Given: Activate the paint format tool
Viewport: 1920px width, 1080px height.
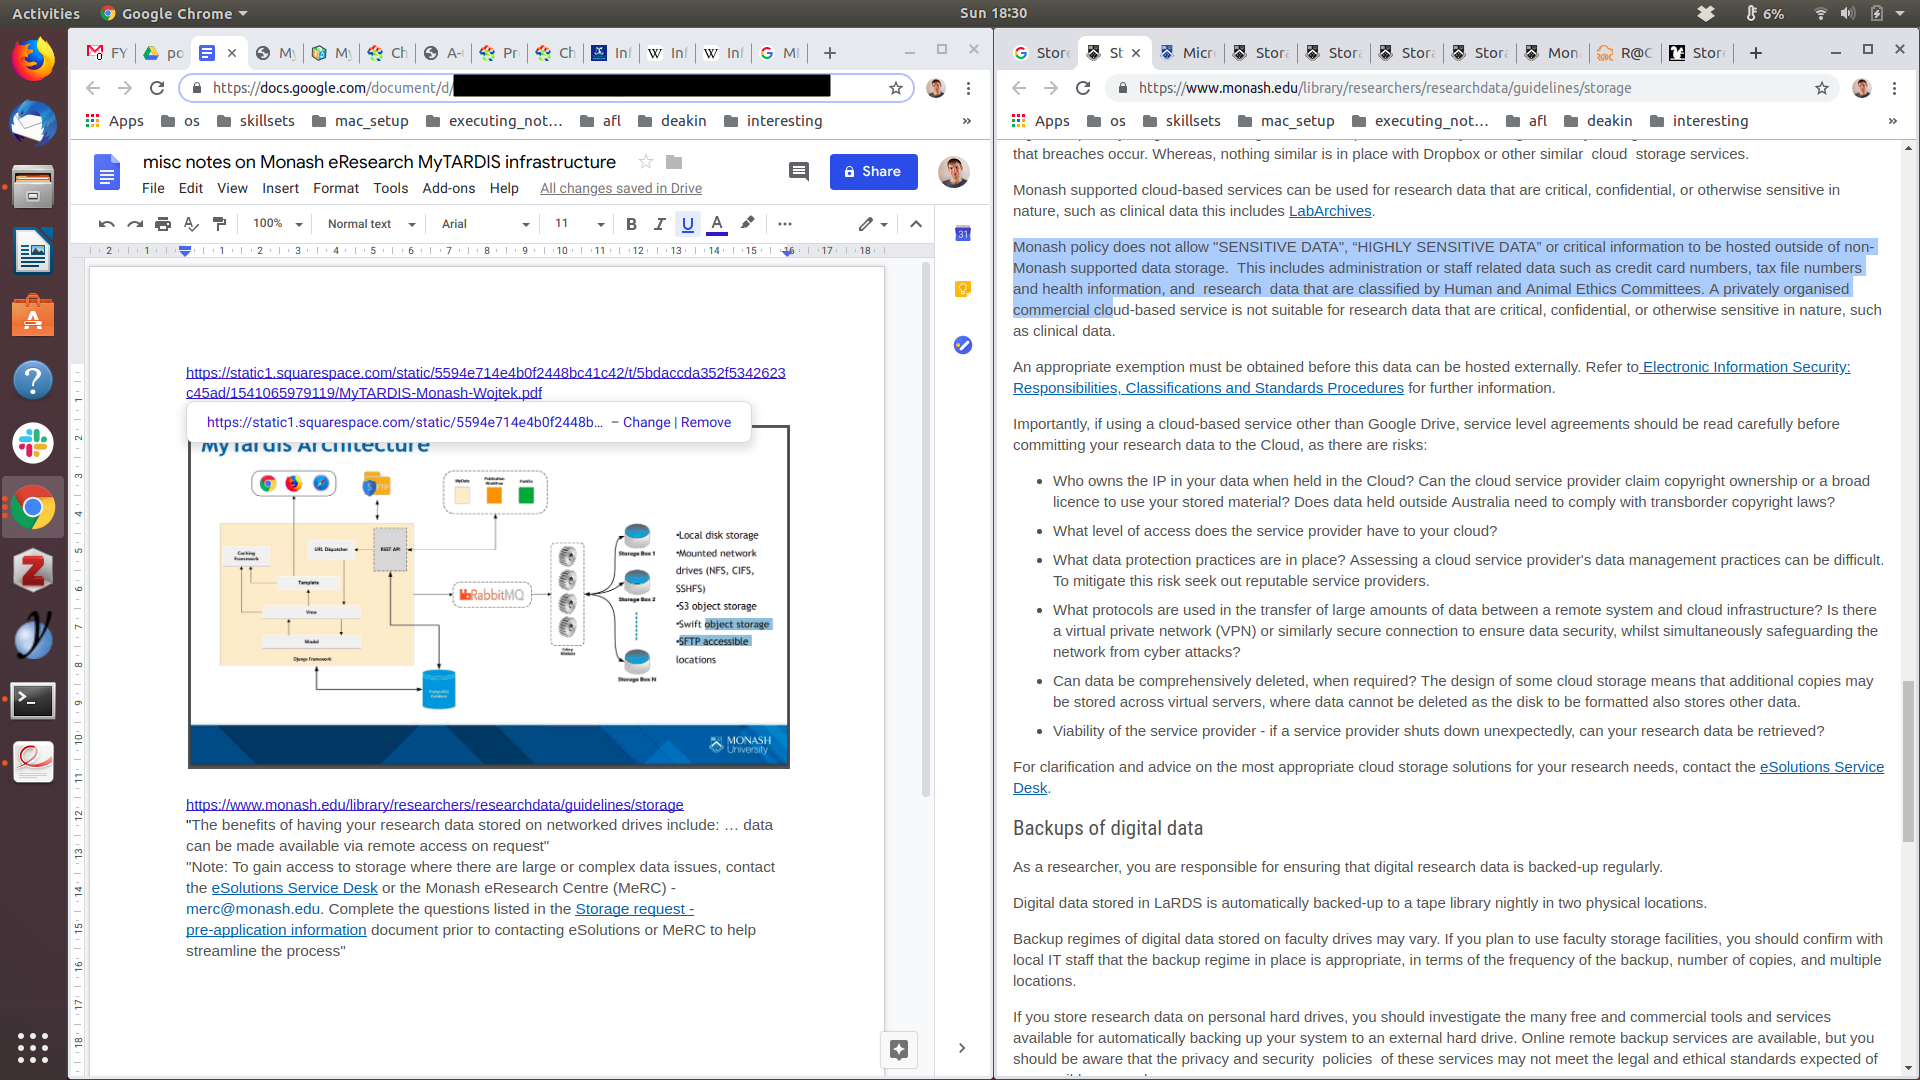Looking at the screenshot, I should coord(220,224).
